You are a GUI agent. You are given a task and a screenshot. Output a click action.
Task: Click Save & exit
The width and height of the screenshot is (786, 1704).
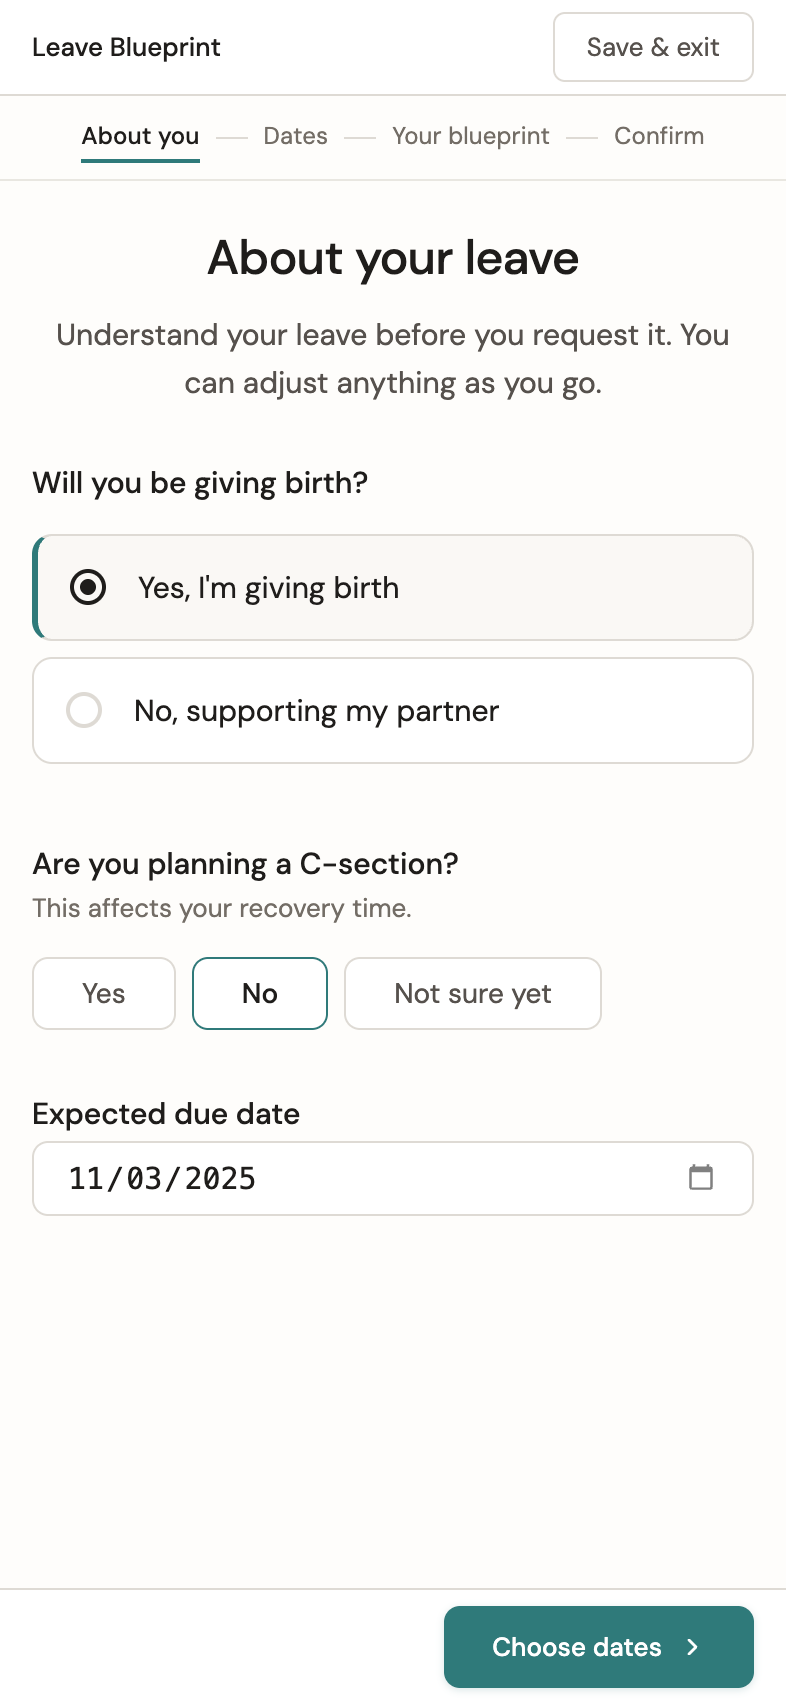point(653,47)
